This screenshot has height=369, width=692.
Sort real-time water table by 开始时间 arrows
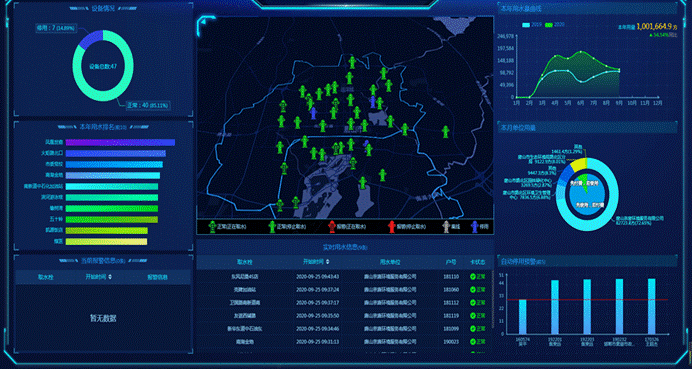click(327, 262)
